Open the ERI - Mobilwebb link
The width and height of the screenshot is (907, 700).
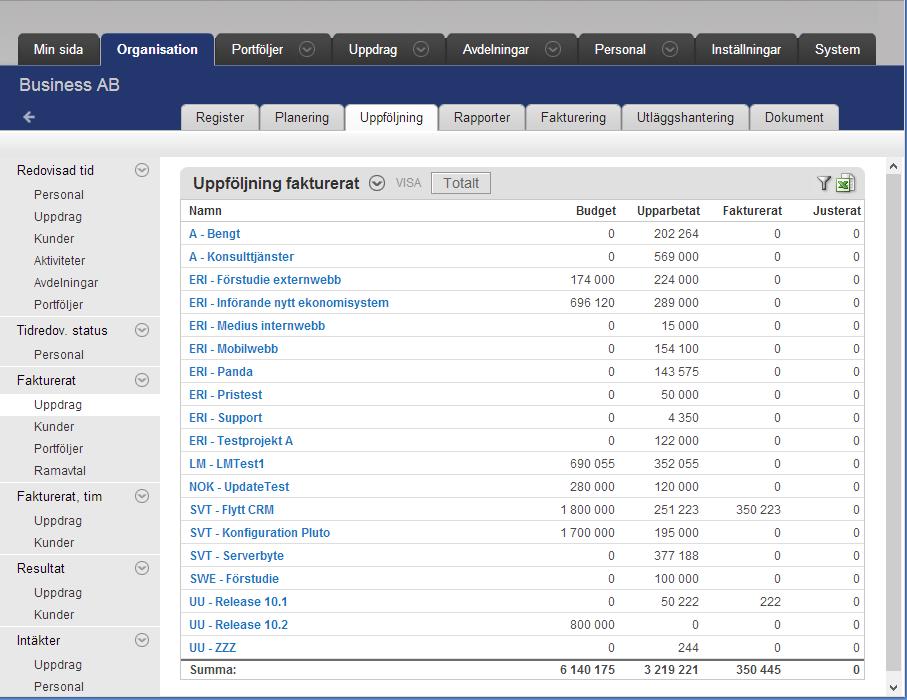coord(234,349)
